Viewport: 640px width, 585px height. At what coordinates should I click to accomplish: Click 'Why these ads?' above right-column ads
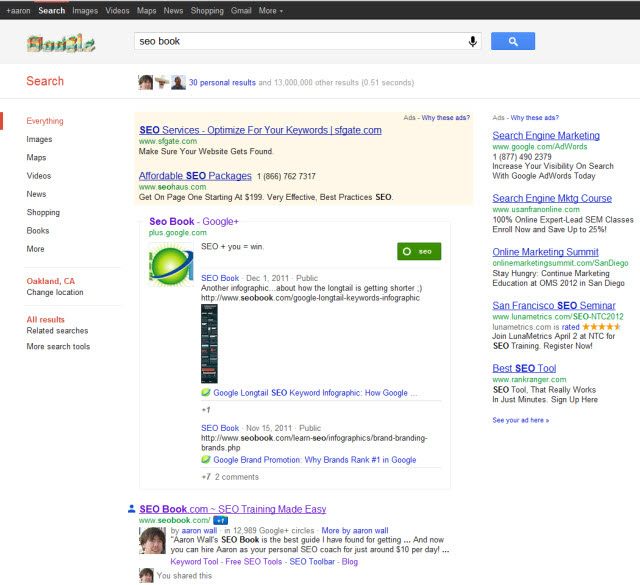(535, 118)
